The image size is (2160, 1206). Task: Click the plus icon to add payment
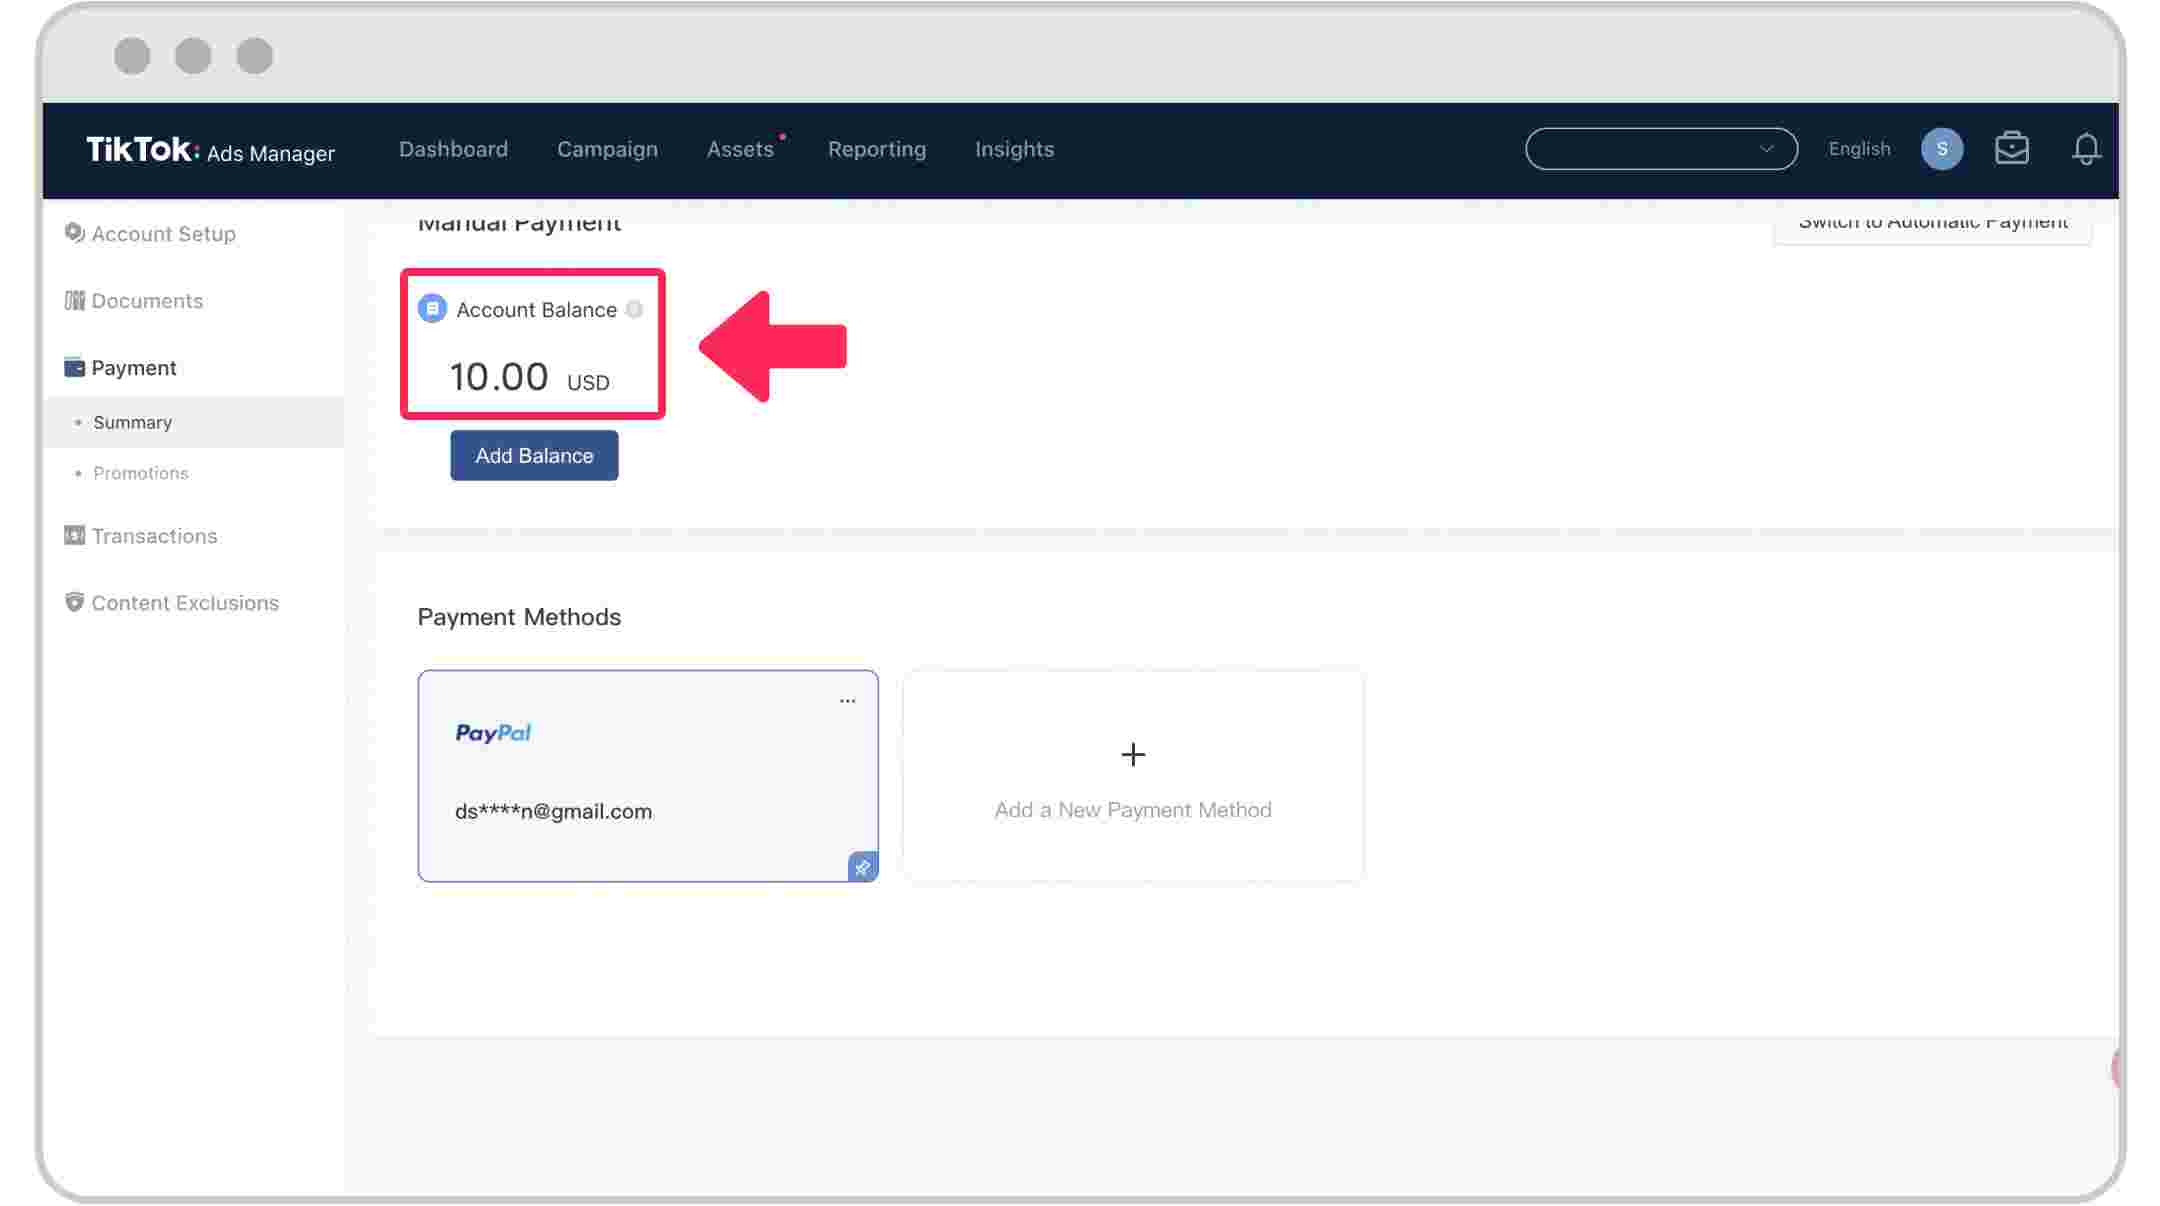click(1133, 754)
